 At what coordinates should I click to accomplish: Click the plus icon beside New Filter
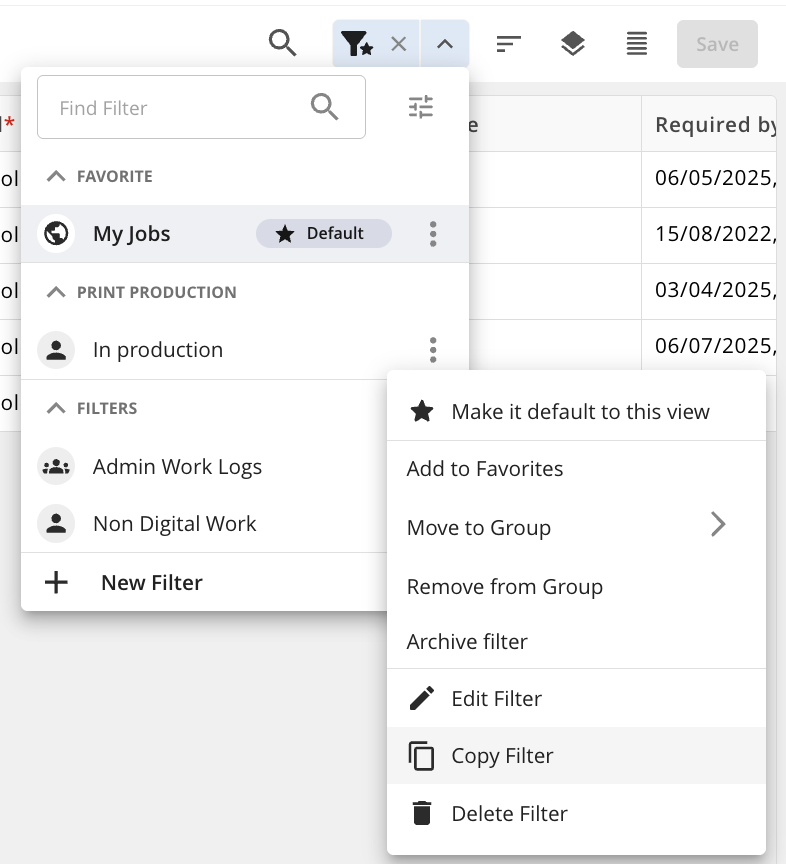pyautogui.click(x=56, y=582)
